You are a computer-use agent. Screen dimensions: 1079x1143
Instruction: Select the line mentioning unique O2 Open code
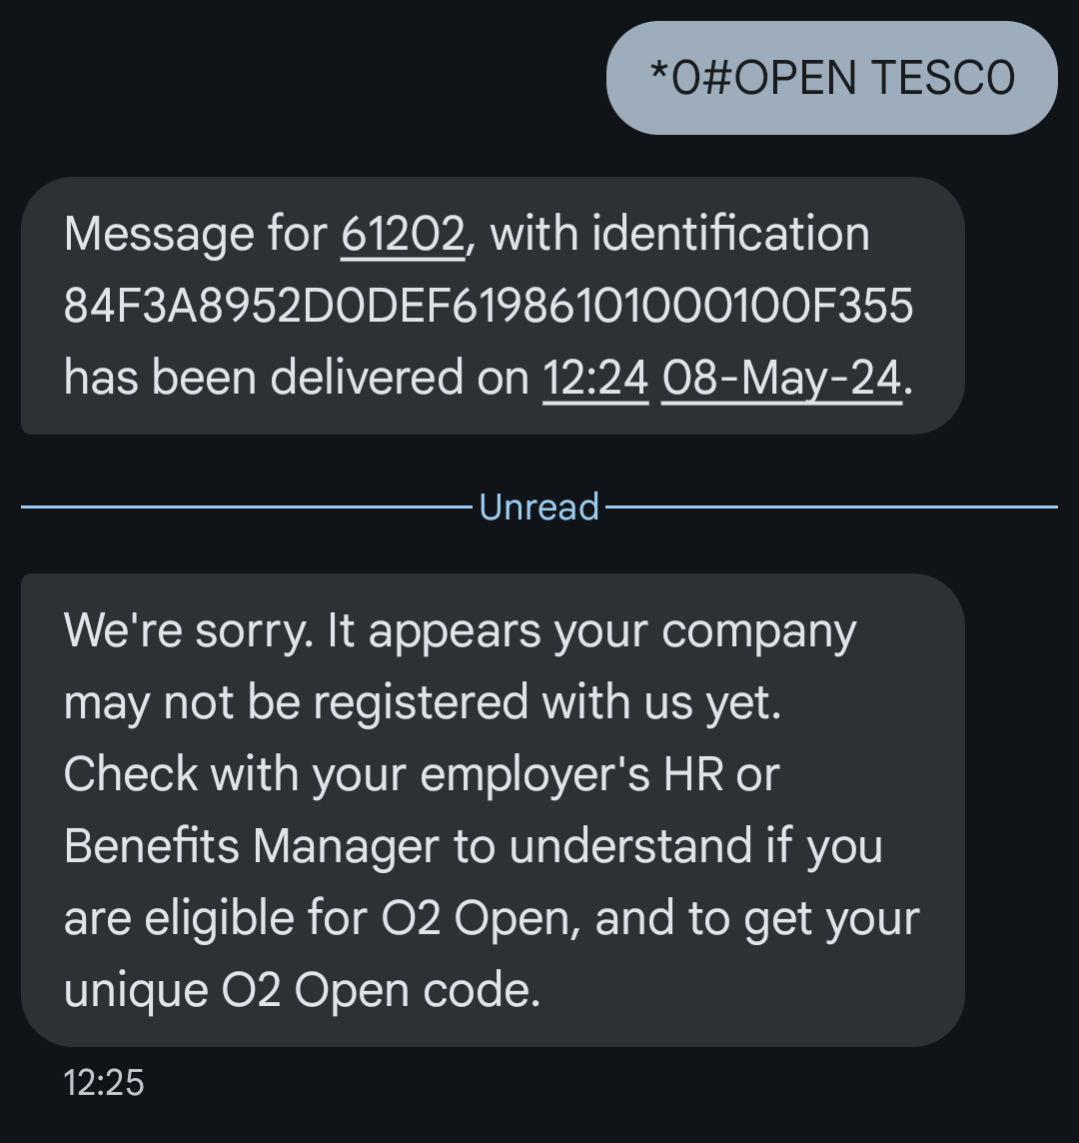tap(300, 990)
